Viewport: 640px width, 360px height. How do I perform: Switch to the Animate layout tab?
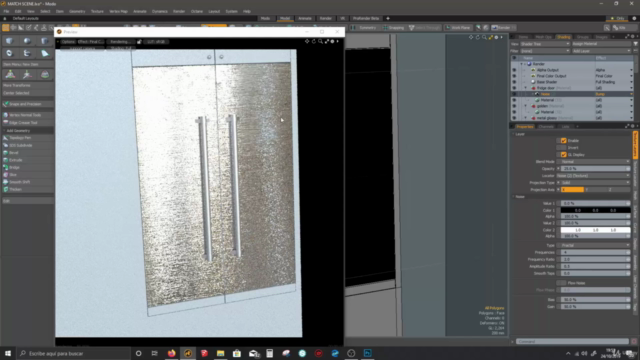304,18
